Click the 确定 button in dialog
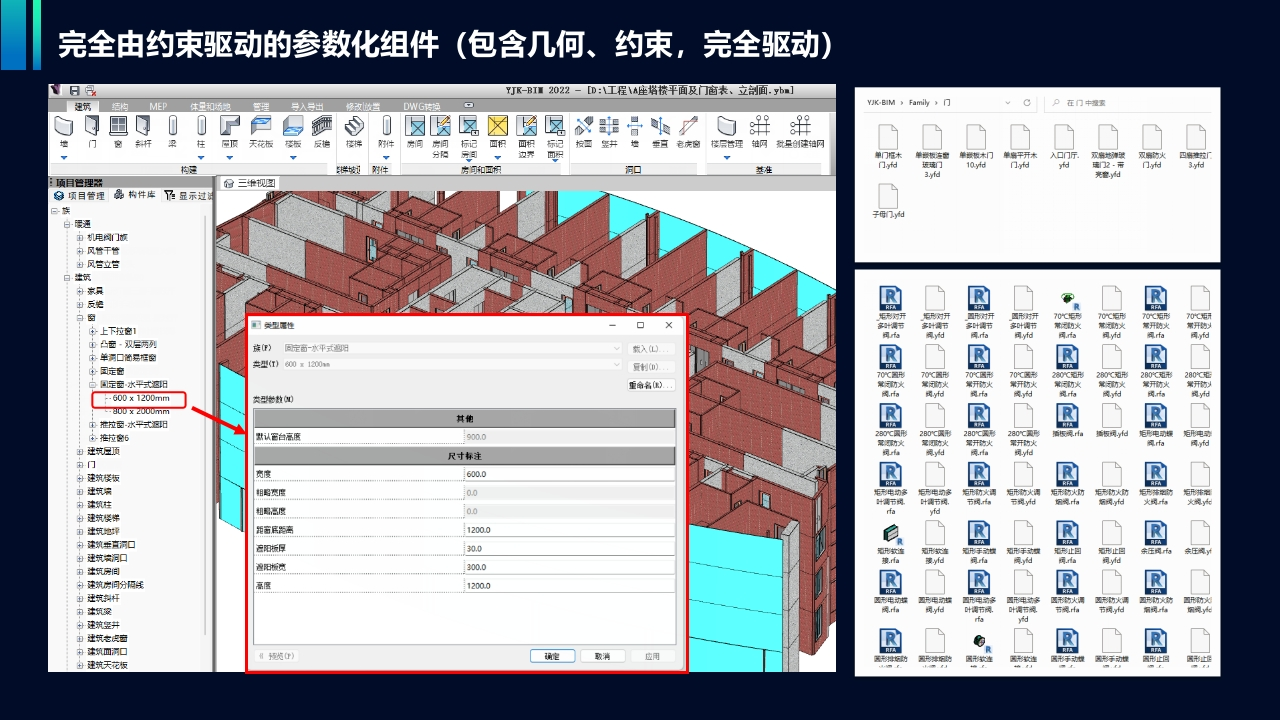Viewport: 1280px width, 720px height. click(552, 656)
